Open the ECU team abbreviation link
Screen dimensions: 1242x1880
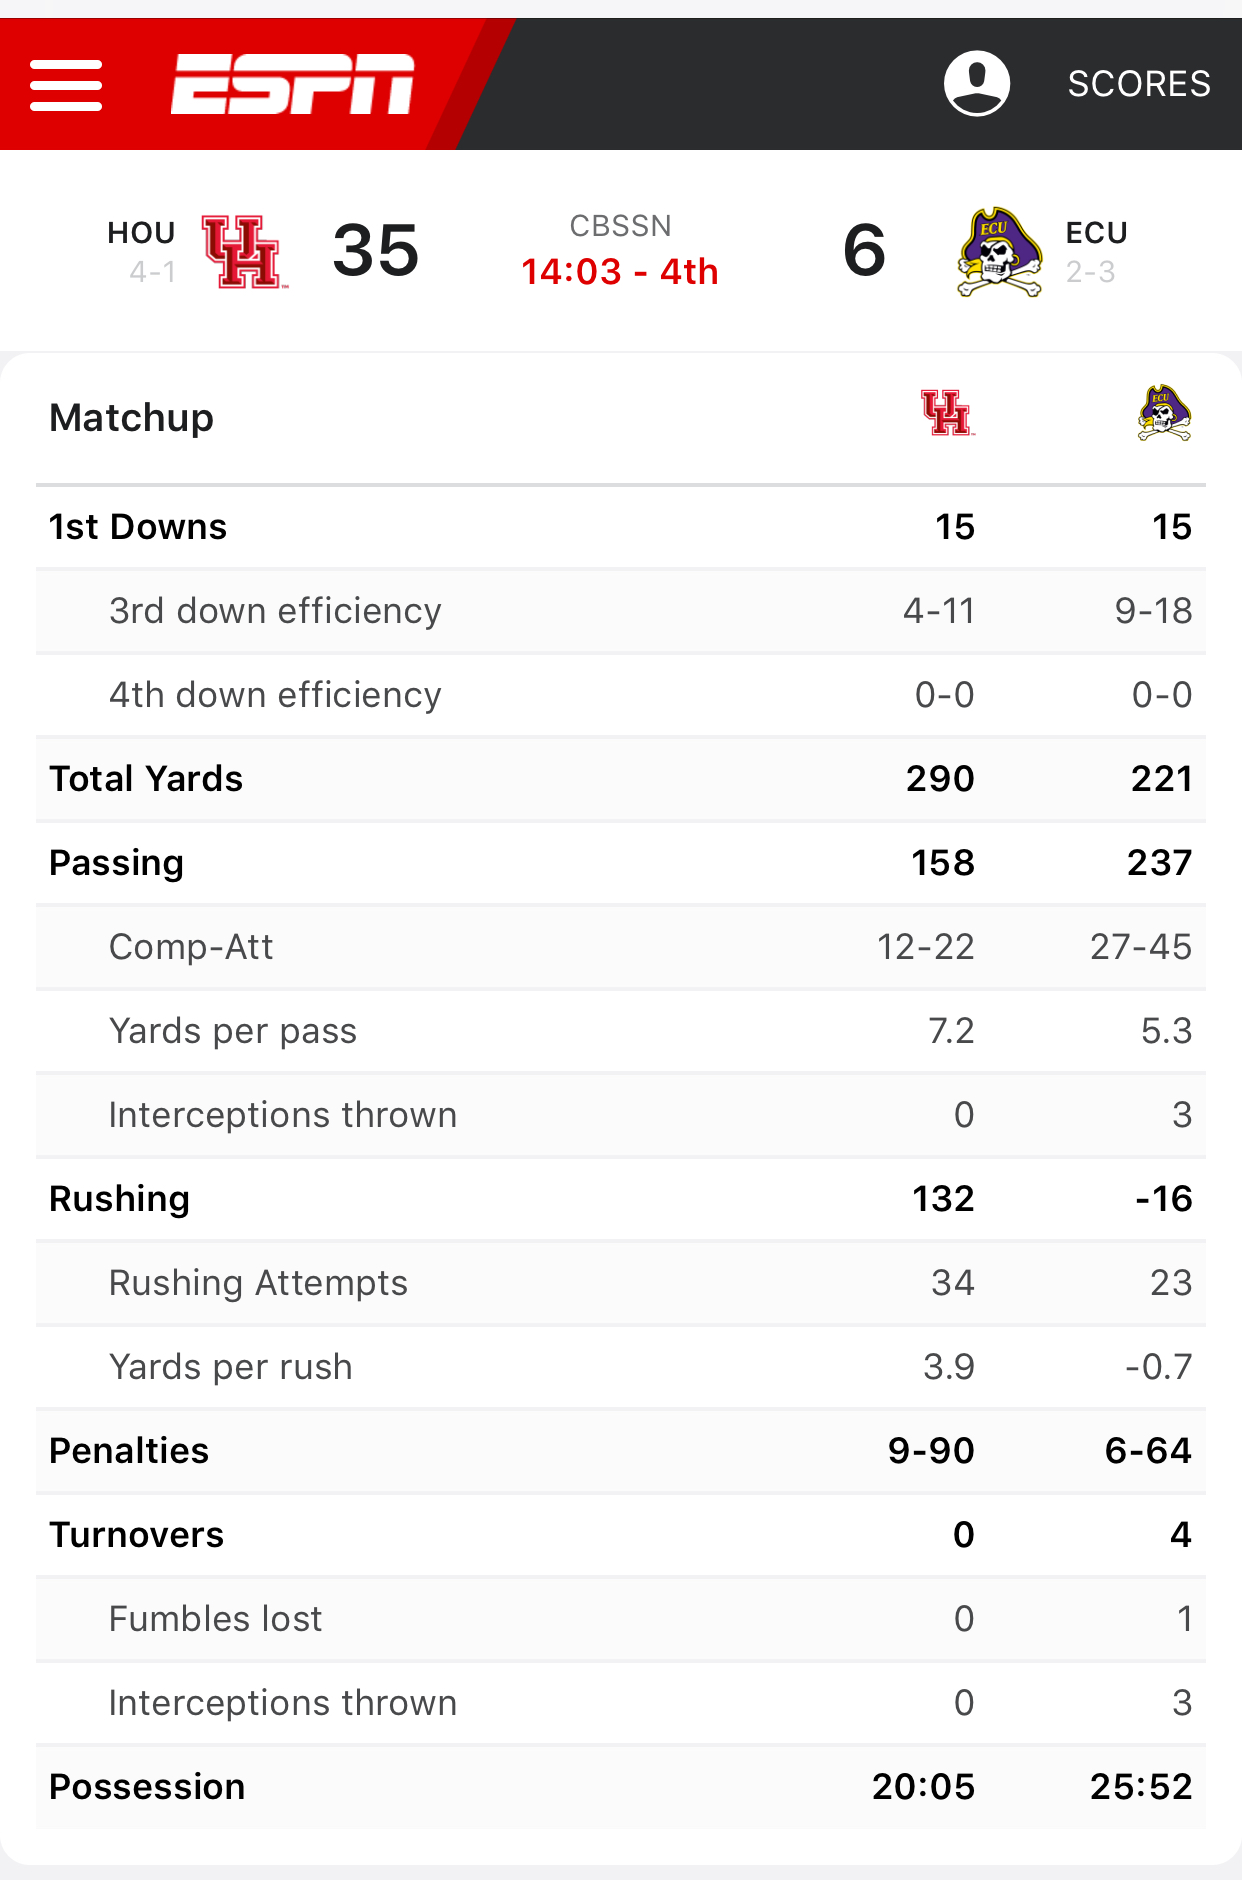1096,233
